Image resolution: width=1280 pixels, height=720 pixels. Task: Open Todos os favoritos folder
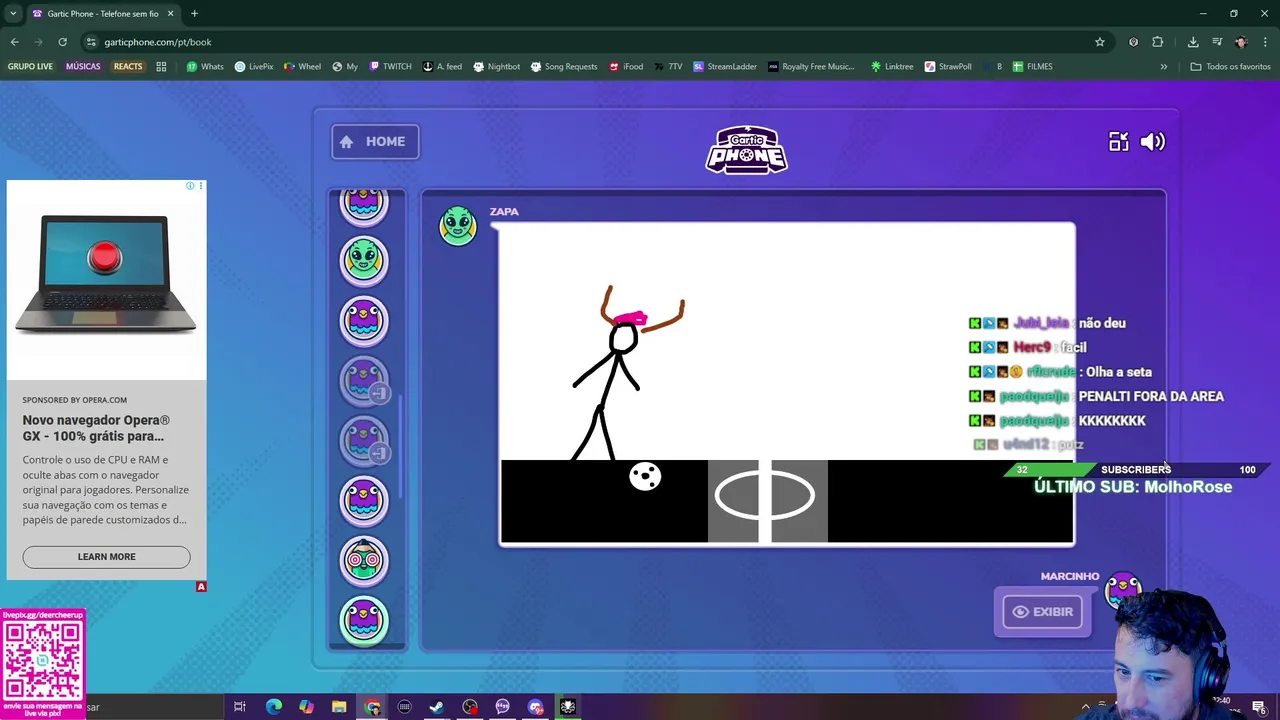coord(1230,67)
